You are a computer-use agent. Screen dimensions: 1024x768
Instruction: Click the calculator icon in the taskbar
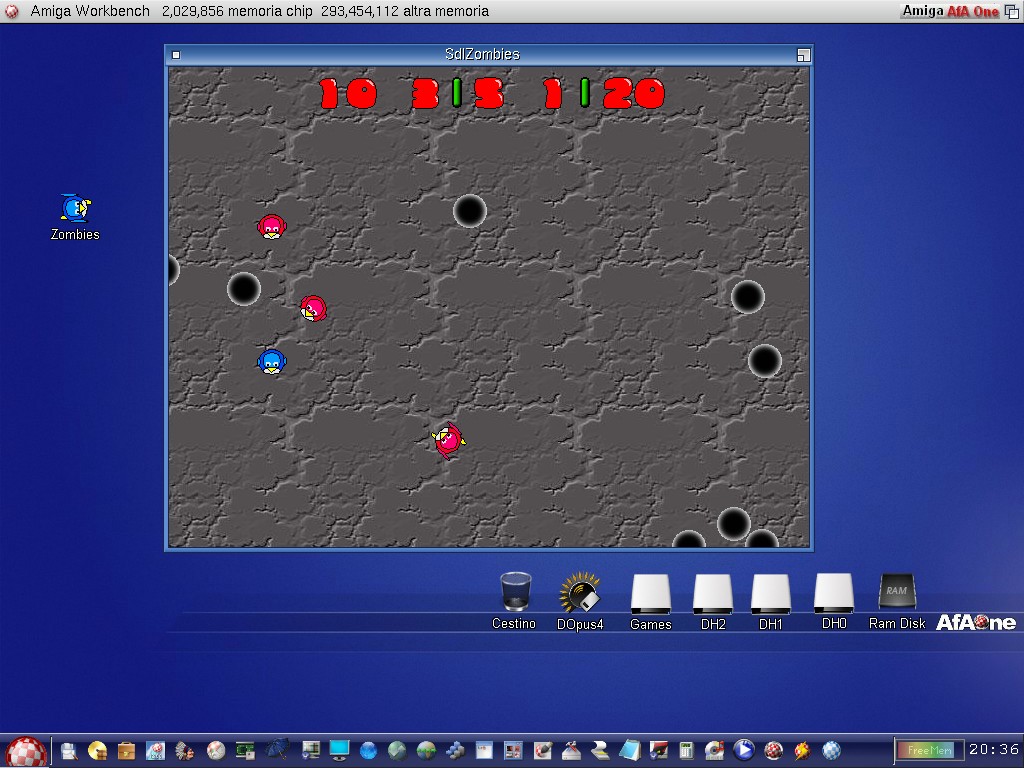click(x=686, y=750)
